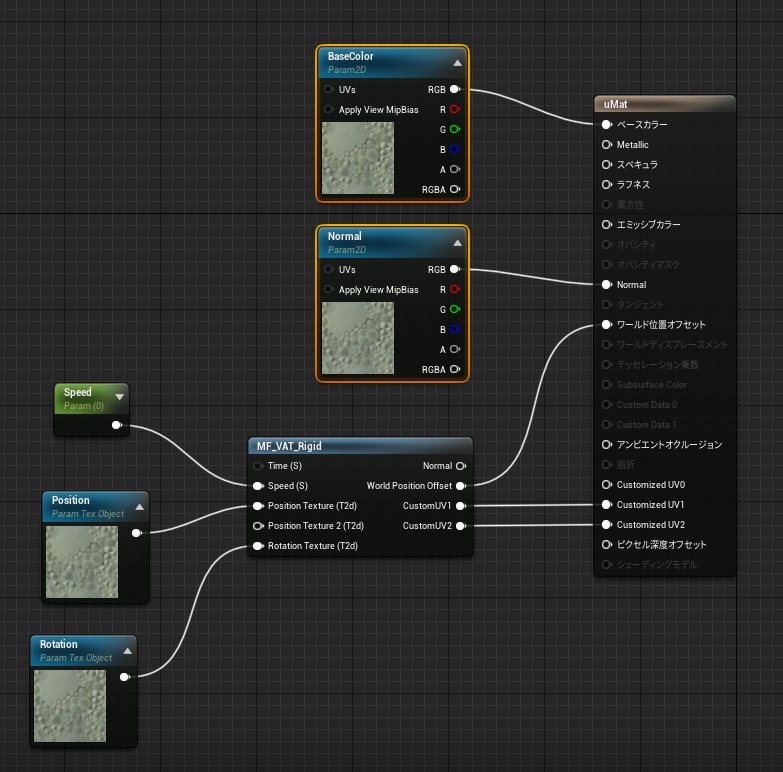Click uMat Customized UV1 input pin
The height and width of the screenshot is (772, 783).
607,505
